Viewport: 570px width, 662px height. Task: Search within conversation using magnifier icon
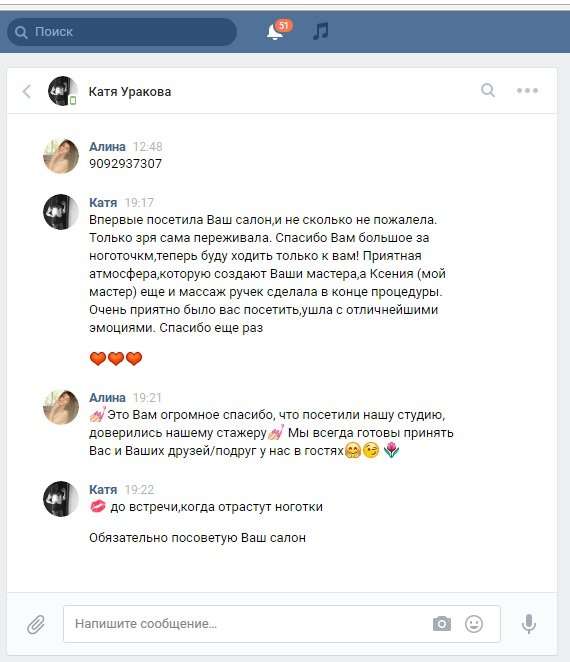(488, 90)
